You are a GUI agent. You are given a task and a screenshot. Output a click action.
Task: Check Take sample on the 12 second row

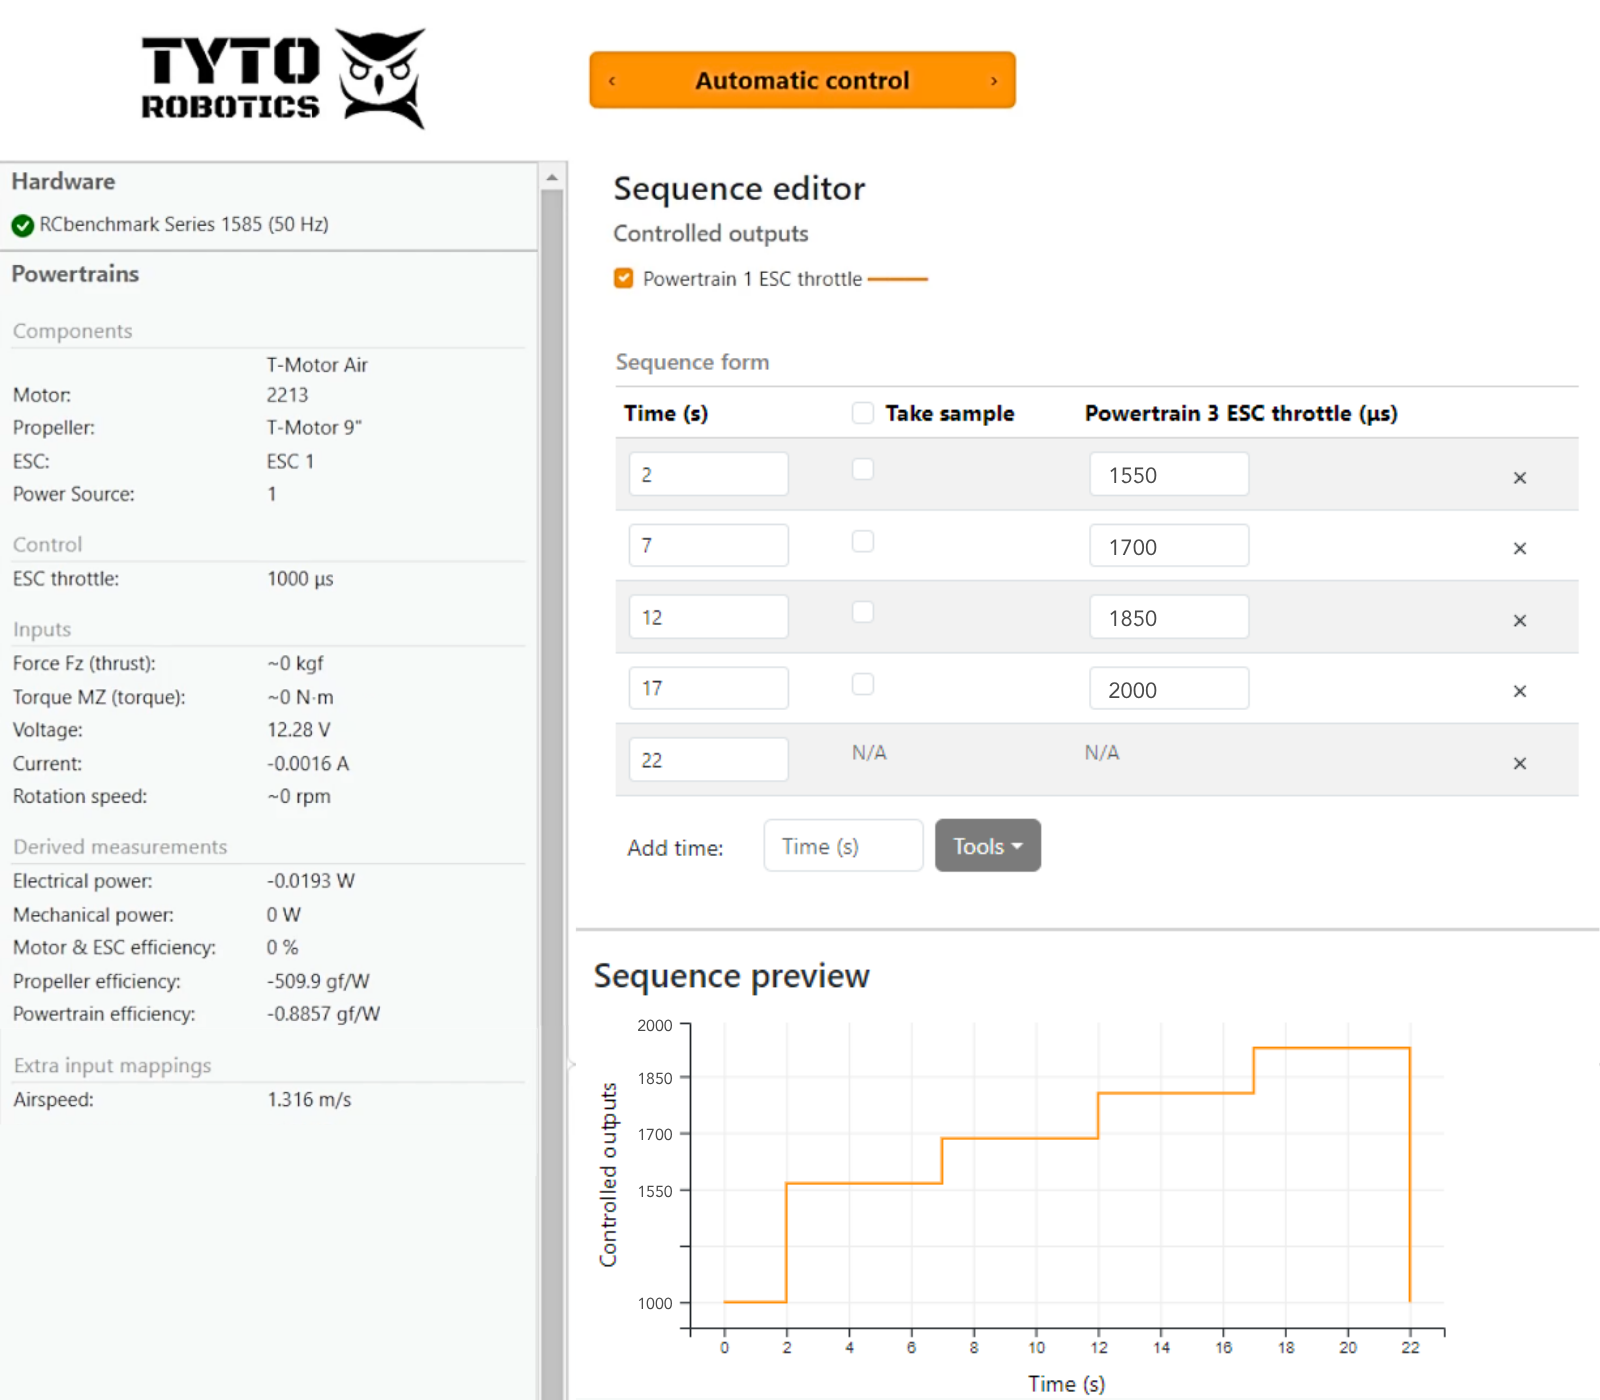pos(862,612)
